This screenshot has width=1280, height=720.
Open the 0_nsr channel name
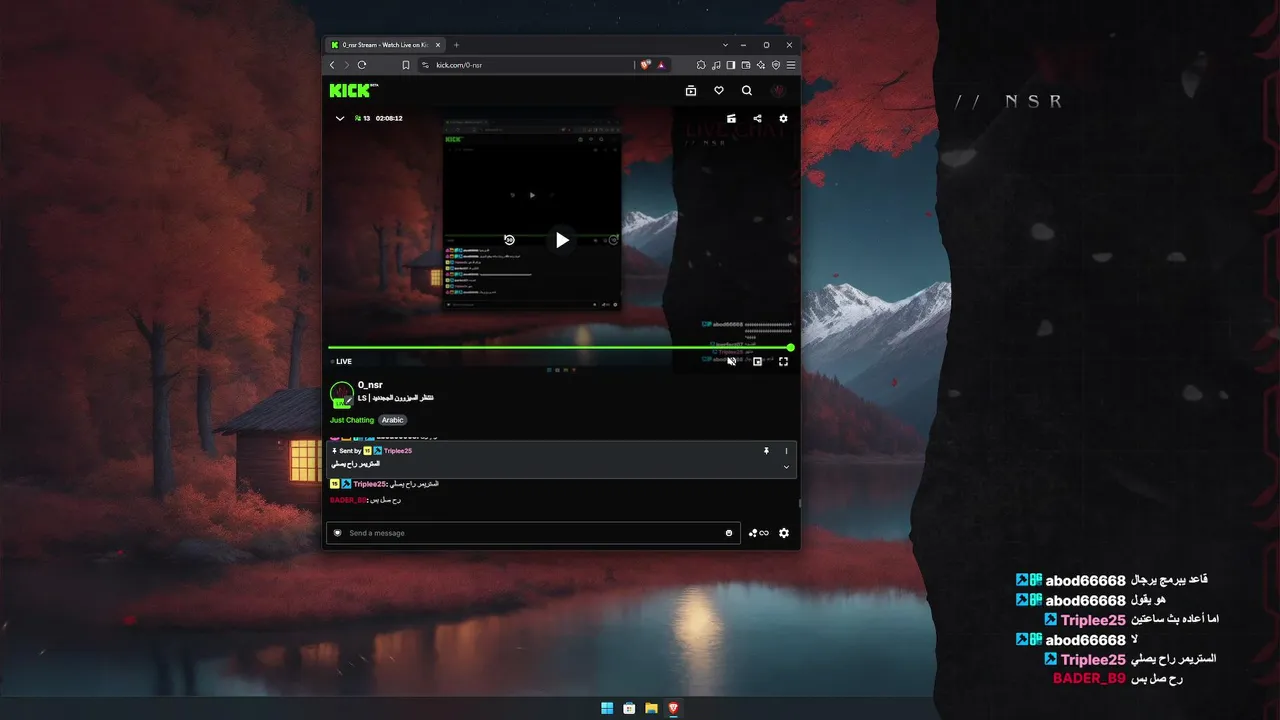point(370,385)
